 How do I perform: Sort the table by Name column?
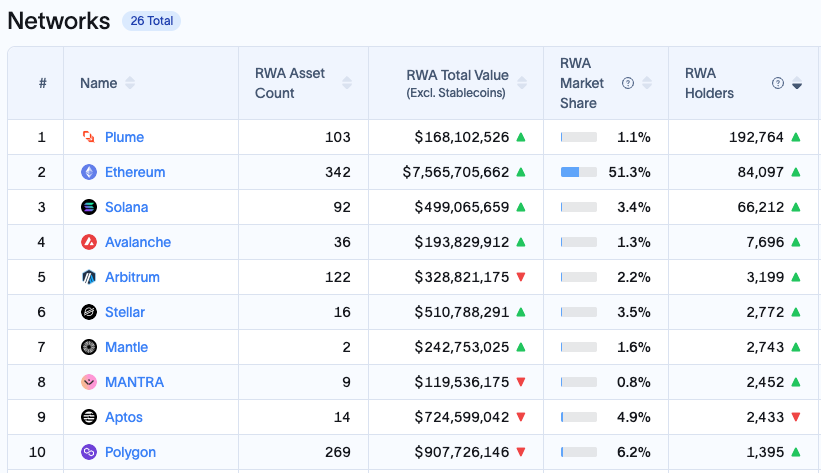(130, 83)
